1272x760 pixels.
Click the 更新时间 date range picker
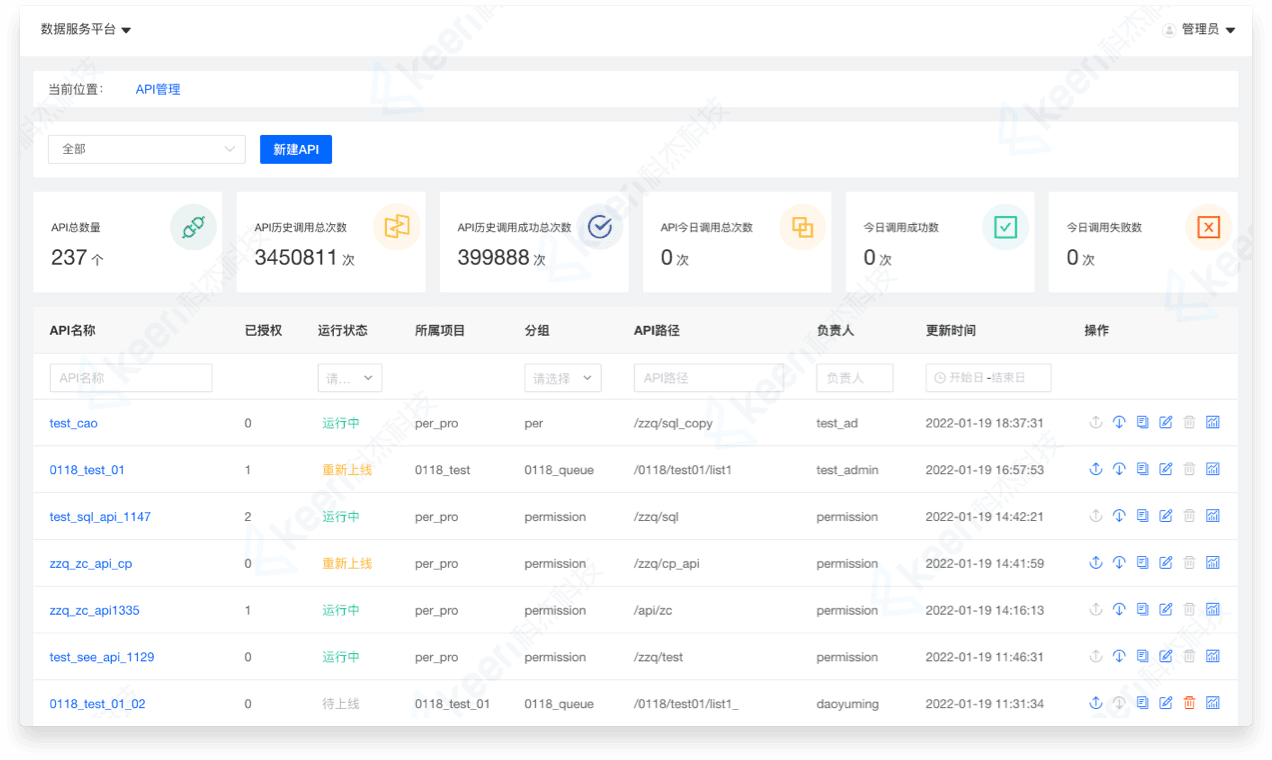pyautogui.click(x=988, y=378)
